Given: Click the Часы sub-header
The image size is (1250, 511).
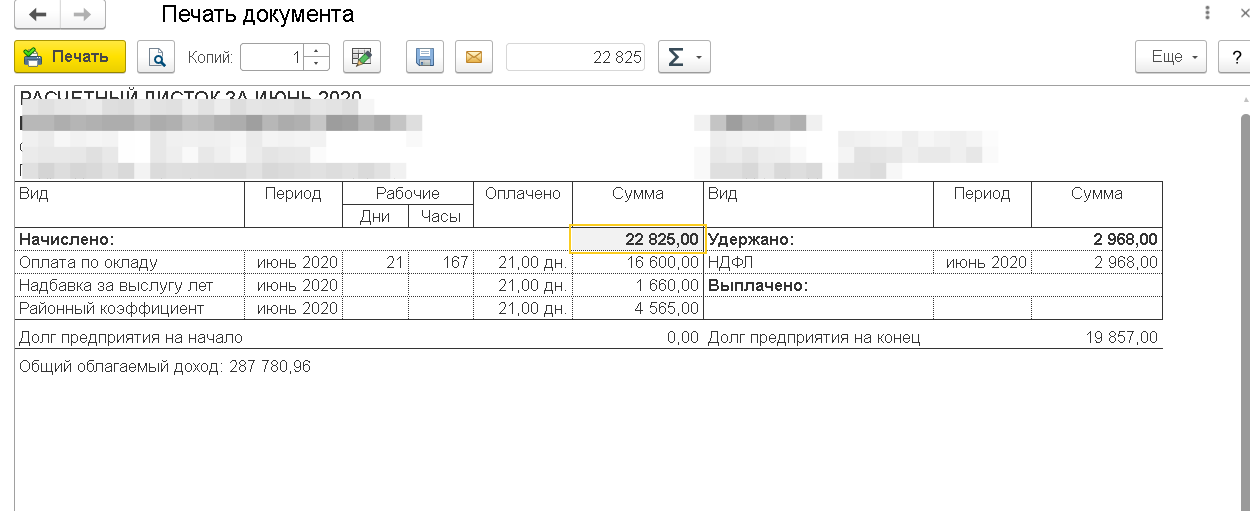Looking at the screenshot, I should [441, 216].
